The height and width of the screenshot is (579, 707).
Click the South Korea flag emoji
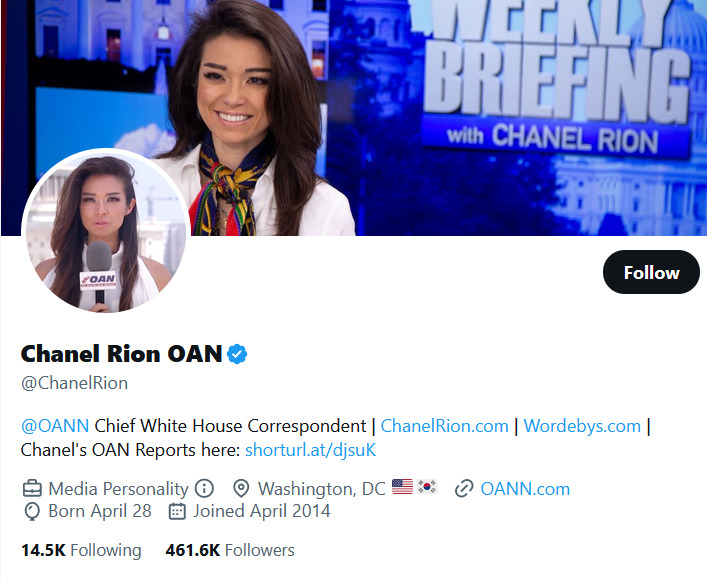pos(427,487)
